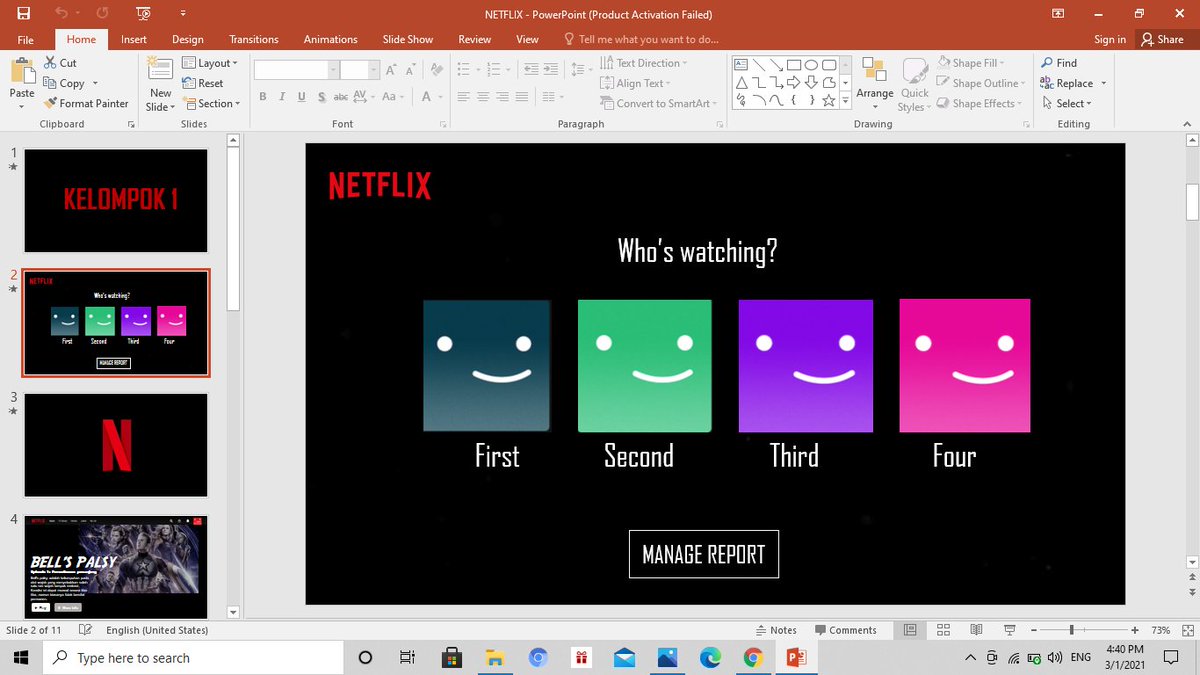This screenshot has height=675, width=1200.
Task: Expand the Section dropdown
Action: (212, 103)
